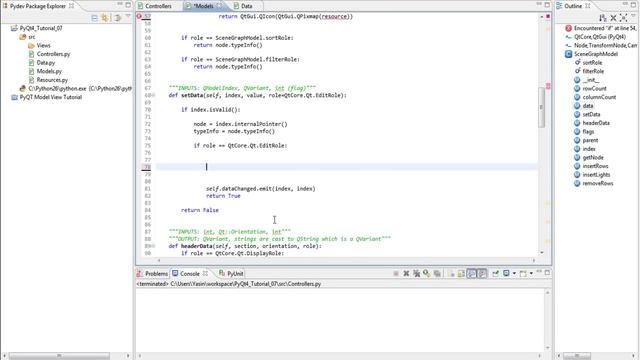
Task: Open Models.py in Package Explorer
Action: 49,71
